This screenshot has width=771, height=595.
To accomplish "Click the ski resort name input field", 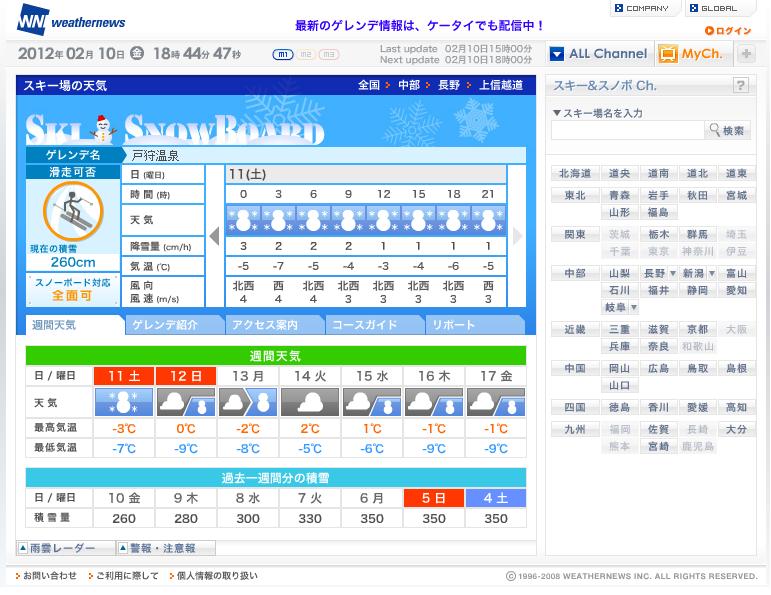I will [x=627, y=130].
